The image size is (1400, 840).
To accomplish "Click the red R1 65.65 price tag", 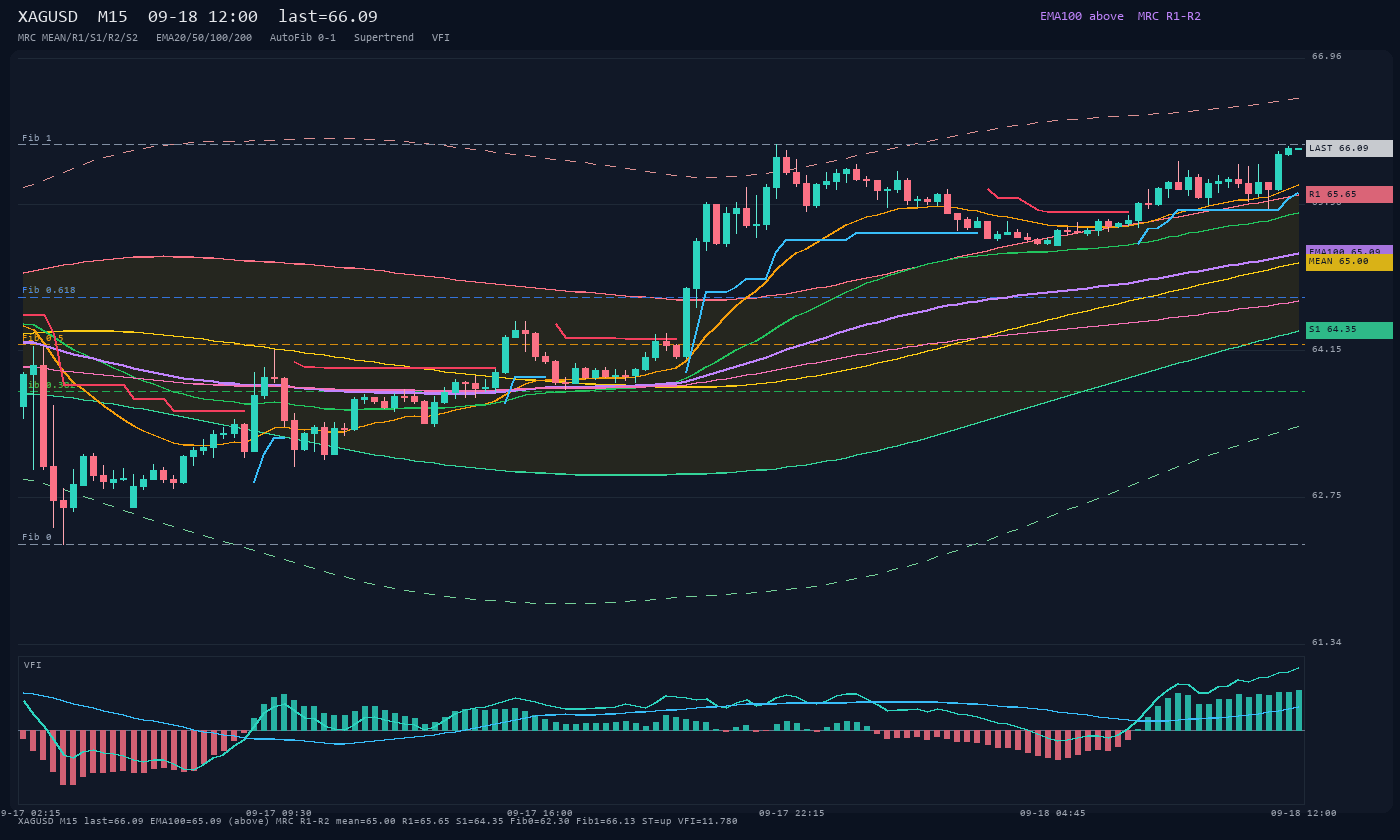I will 1349,194.
